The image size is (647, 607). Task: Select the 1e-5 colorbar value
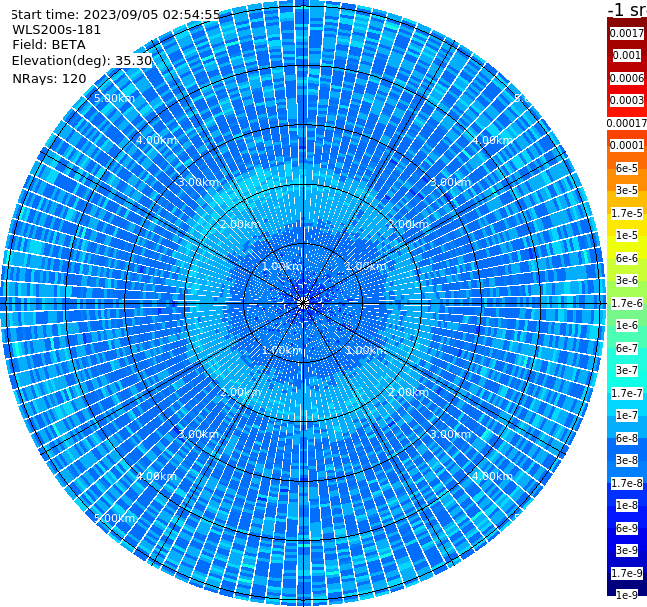(627, 235)
